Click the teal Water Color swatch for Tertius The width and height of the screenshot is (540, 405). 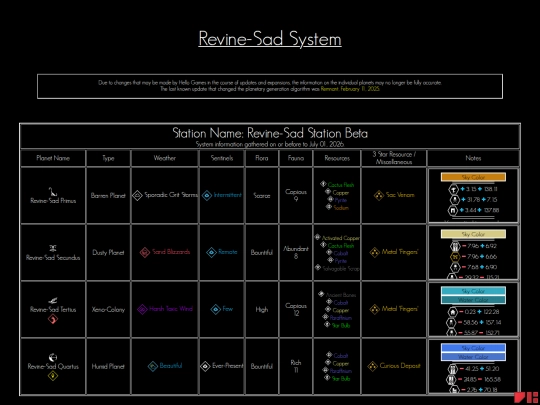click(x=473, y=300)
